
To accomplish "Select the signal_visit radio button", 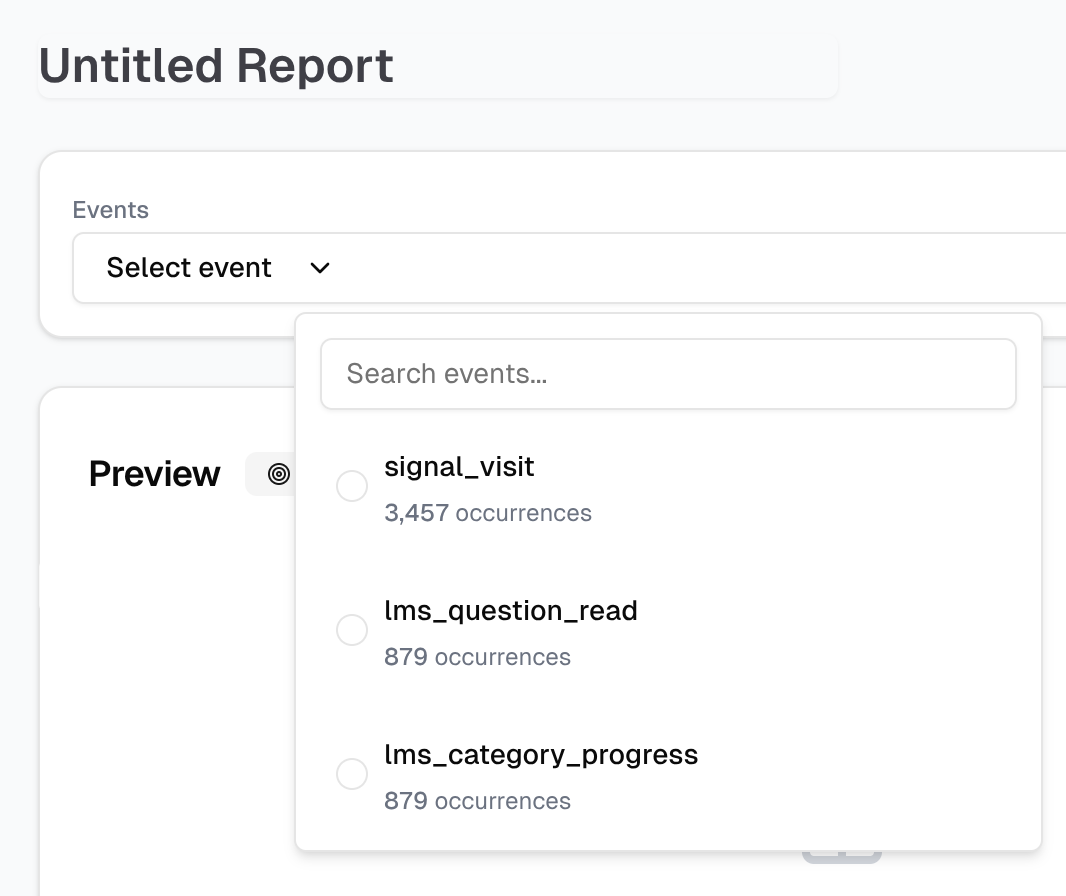I will click(352, 487).
